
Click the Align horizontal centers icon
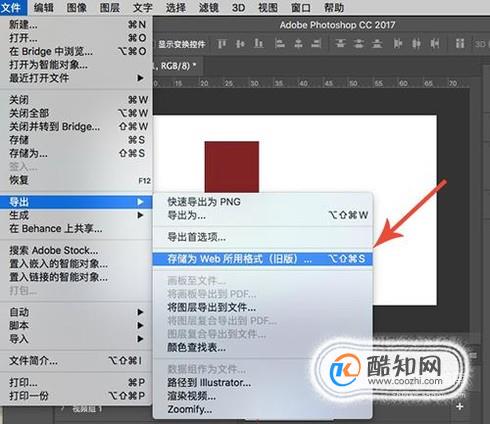[298, 44]
